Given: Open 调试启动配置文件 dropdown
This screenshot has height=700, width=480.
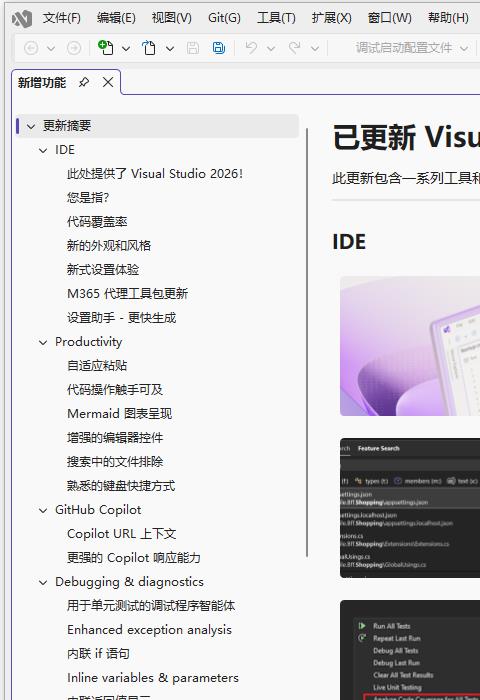Looking at the screenshot, I should point(464,48).
